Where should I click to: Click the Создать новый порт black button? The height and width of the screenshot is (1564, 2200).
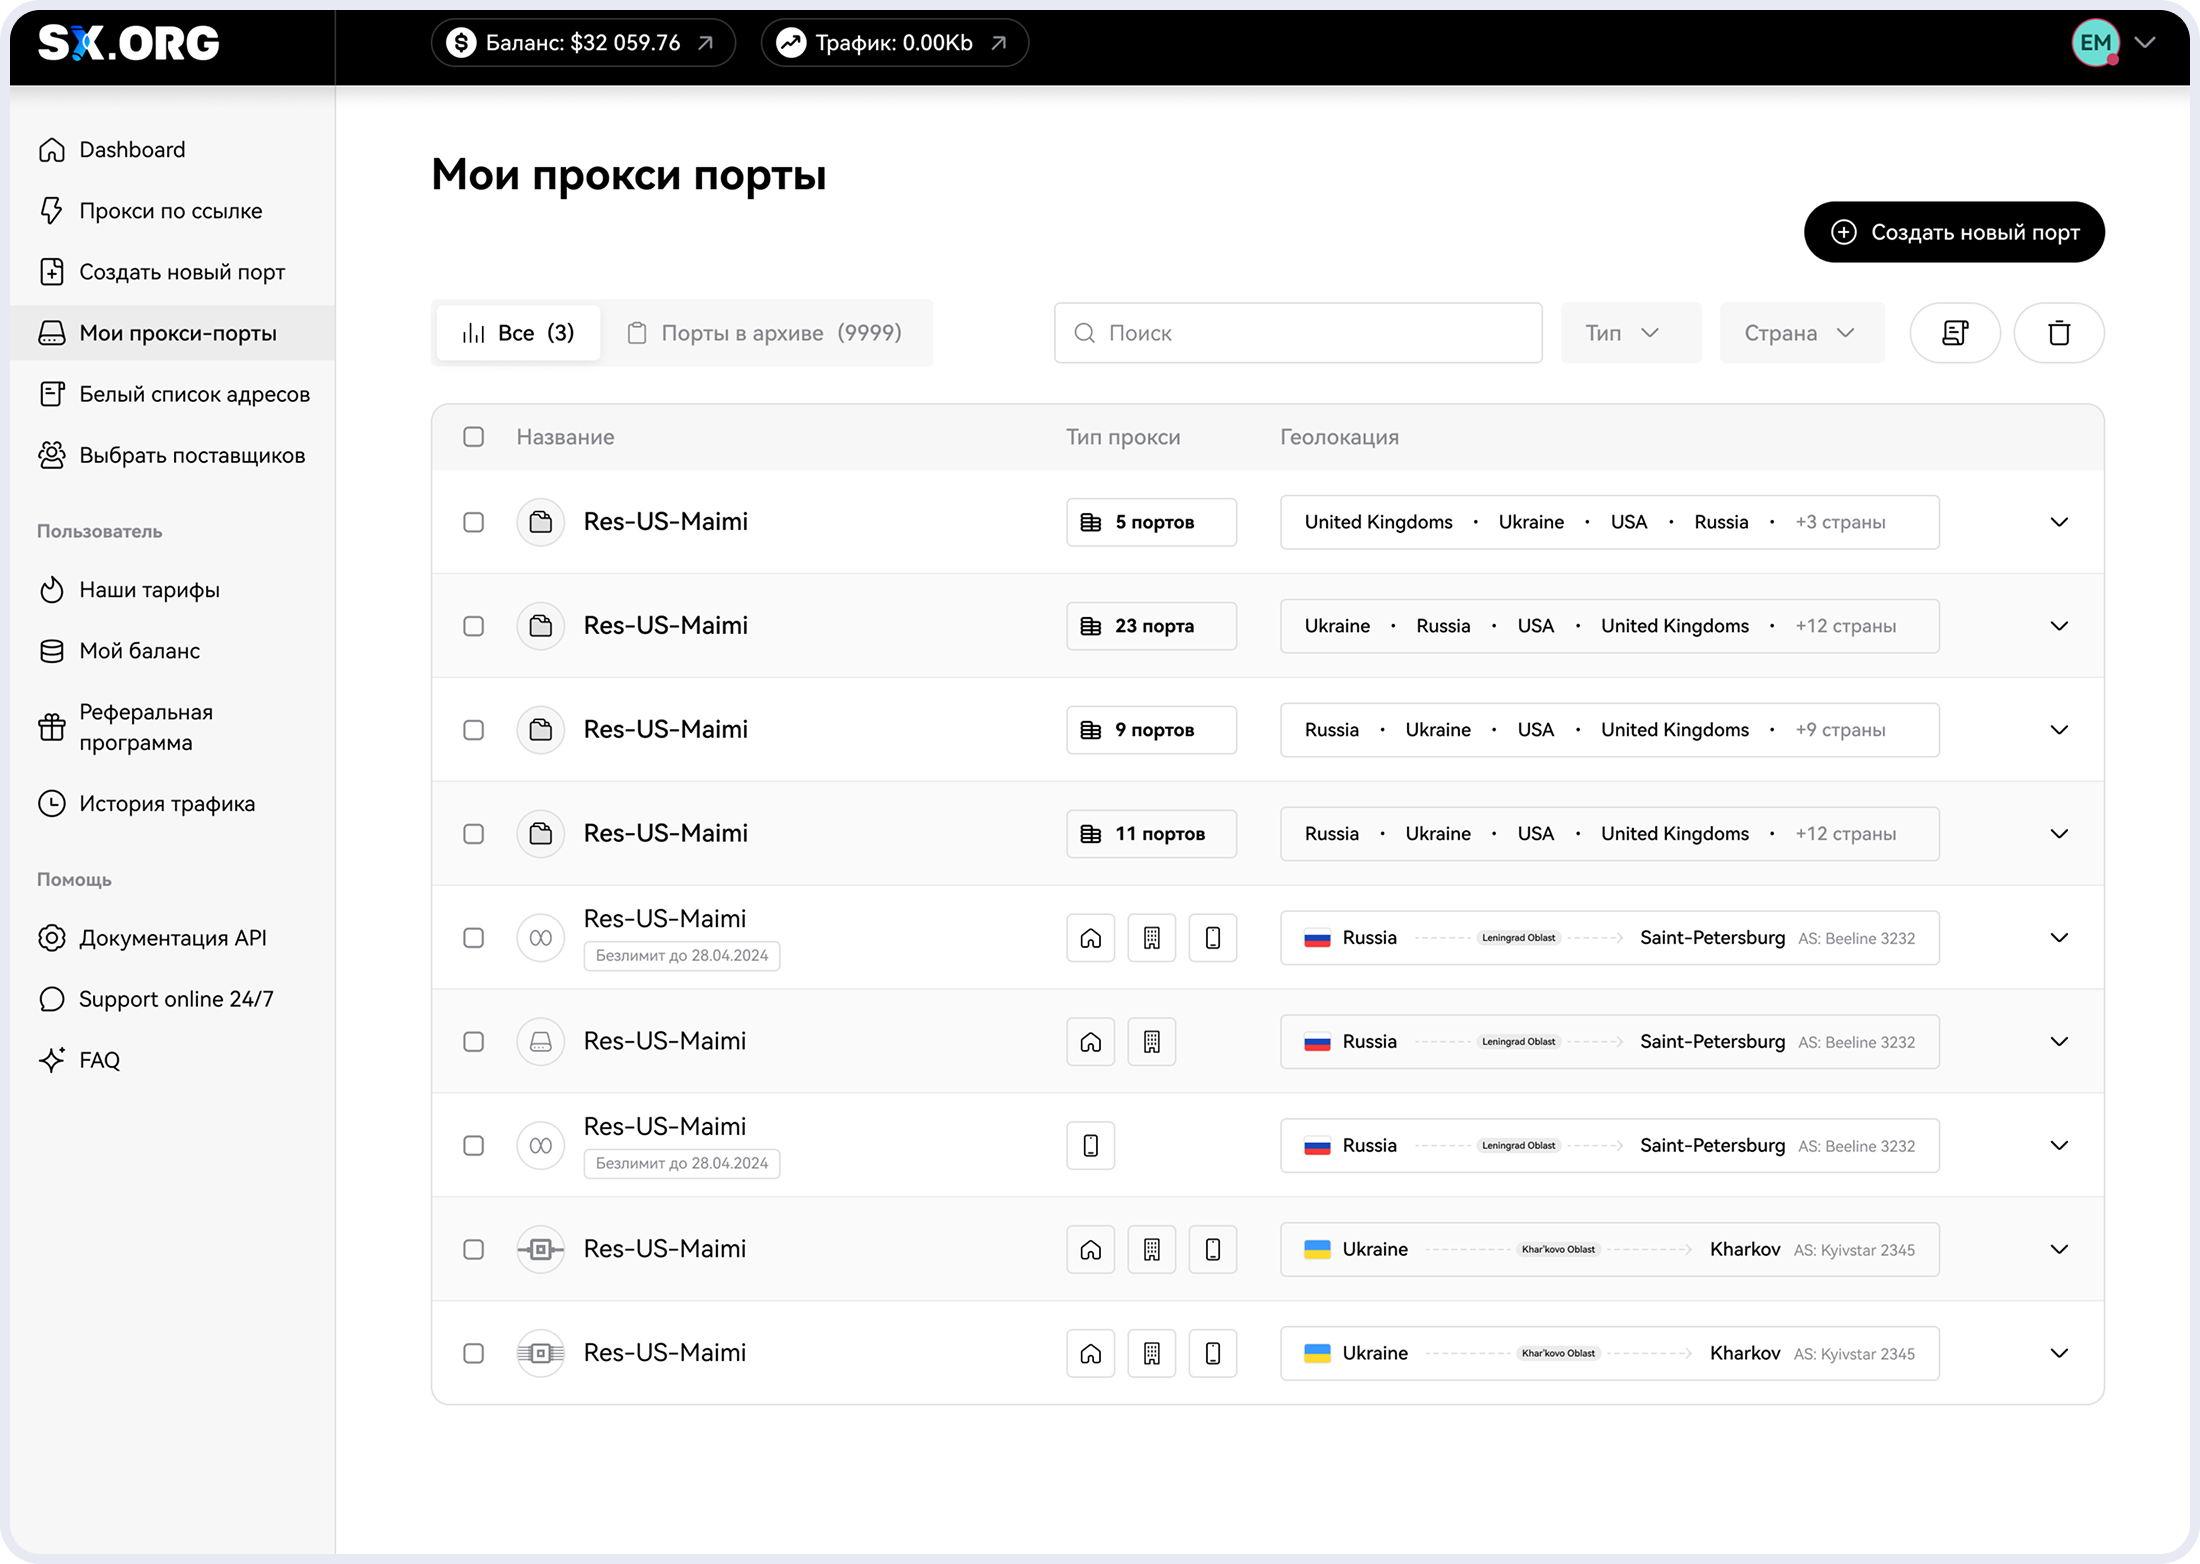(1953, 232)
